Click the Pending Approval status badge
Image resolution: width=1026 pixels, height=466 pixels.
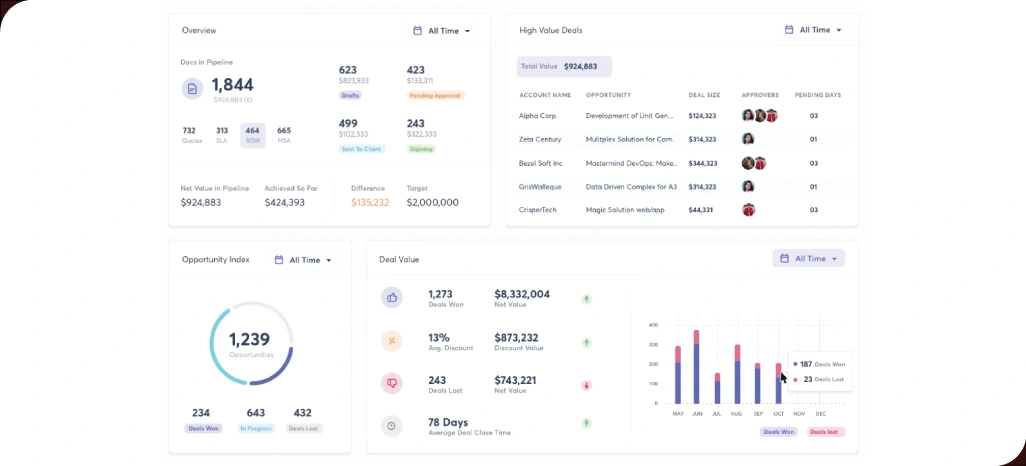[436, 96]
